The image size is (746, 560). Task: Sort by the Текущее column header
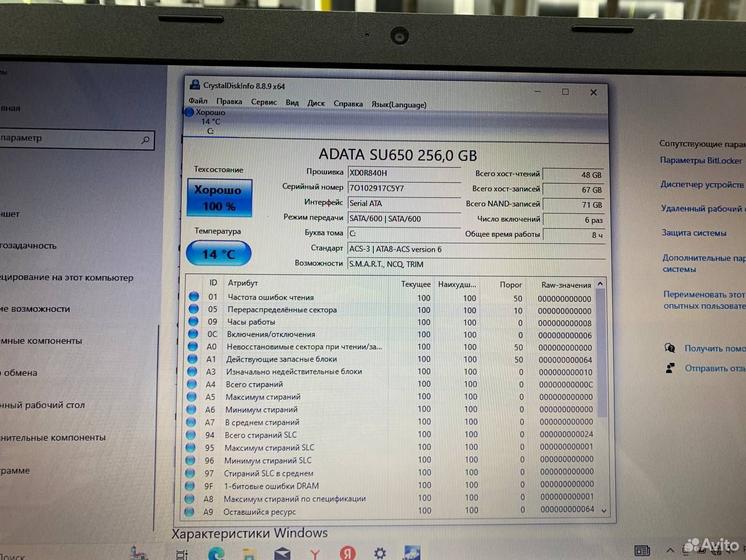pos(415,284)
